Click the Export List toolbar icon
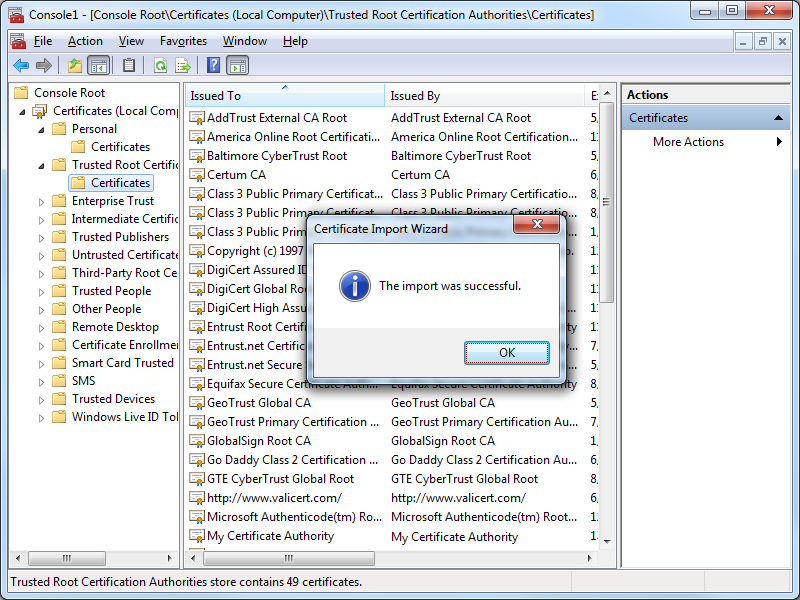800x600 pixels. pyautogui.click(x=183, y=66)
